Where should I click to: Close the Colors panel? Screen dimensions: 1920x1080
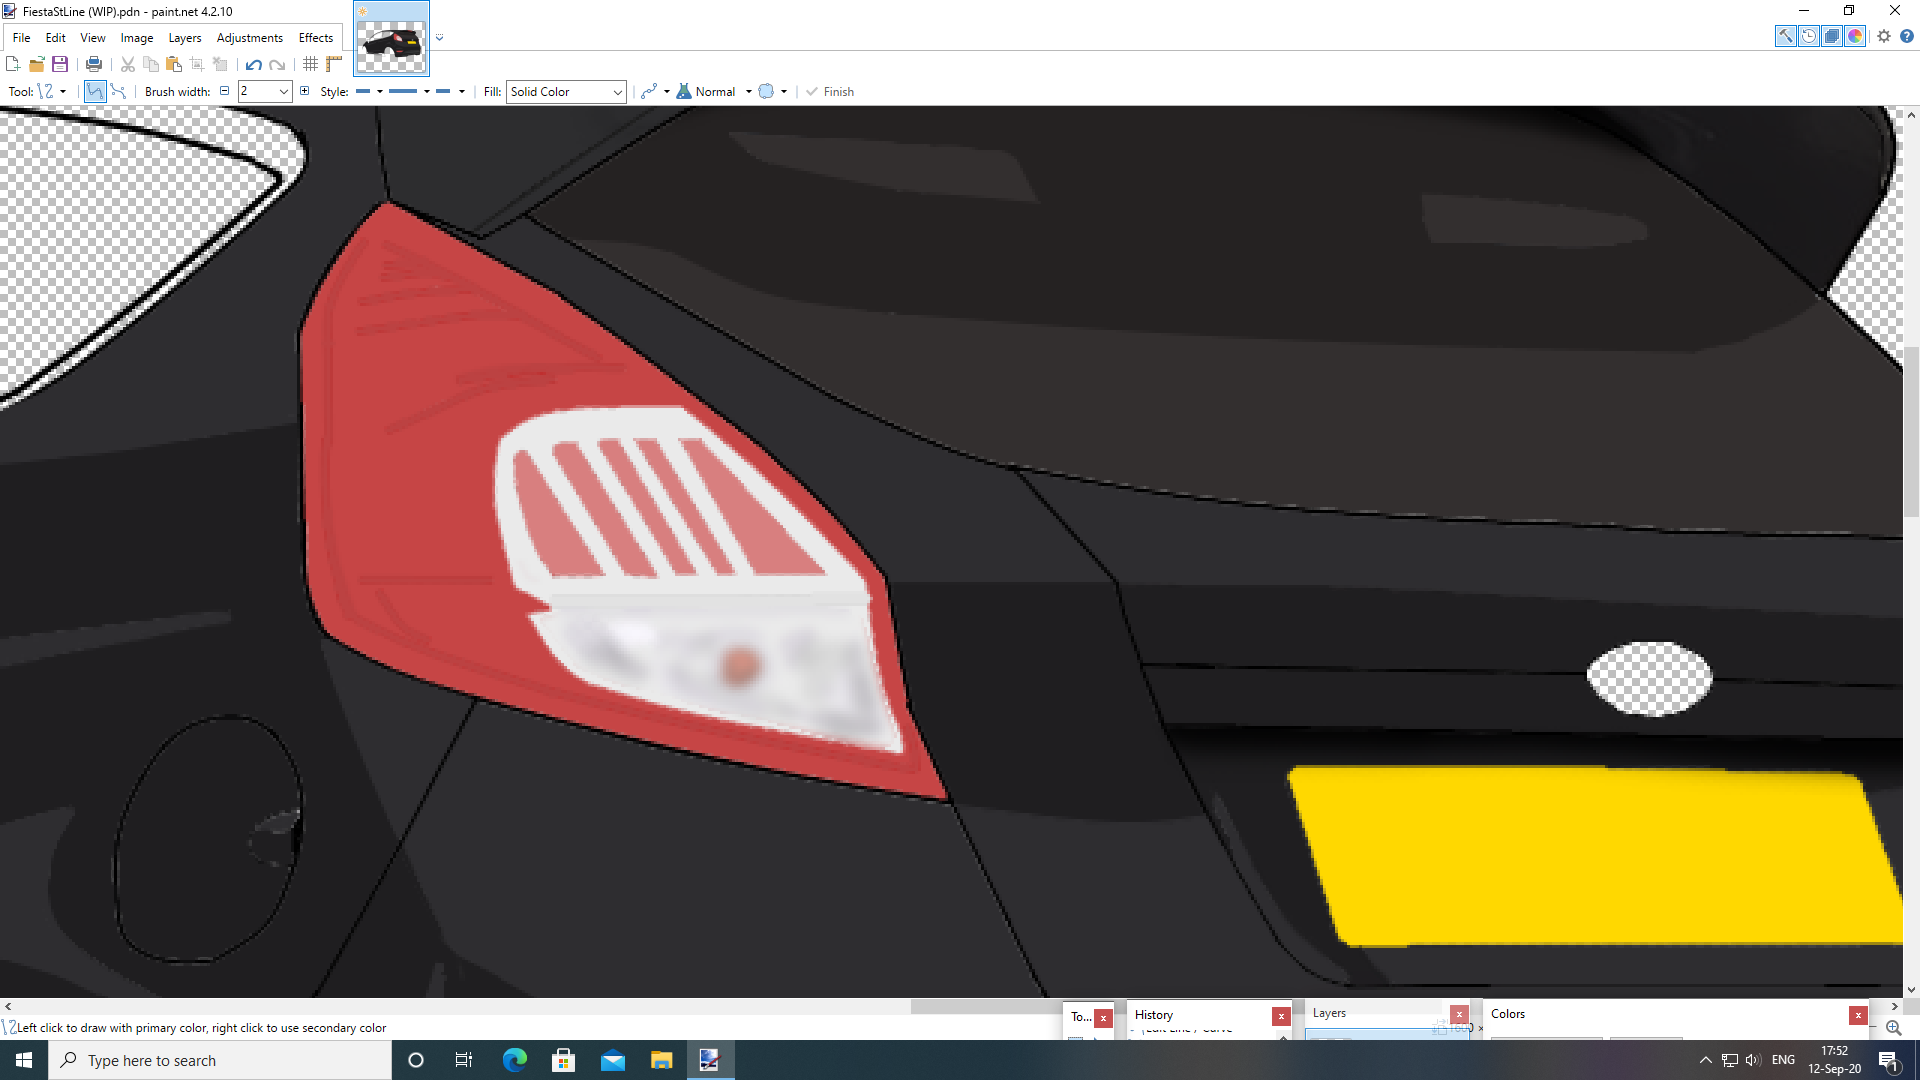tap(1858, 1015)
